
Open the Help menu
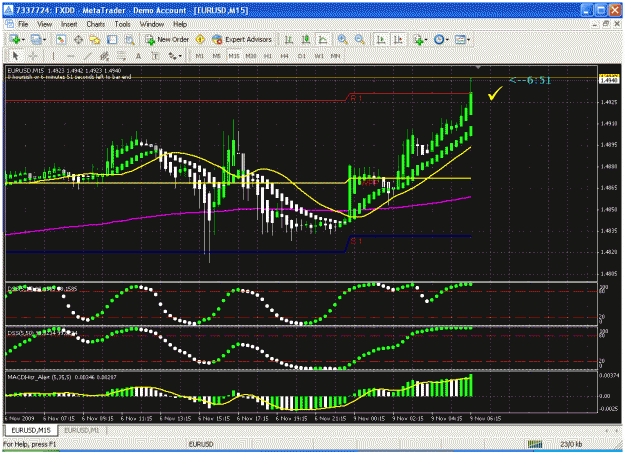click(180, 24)
